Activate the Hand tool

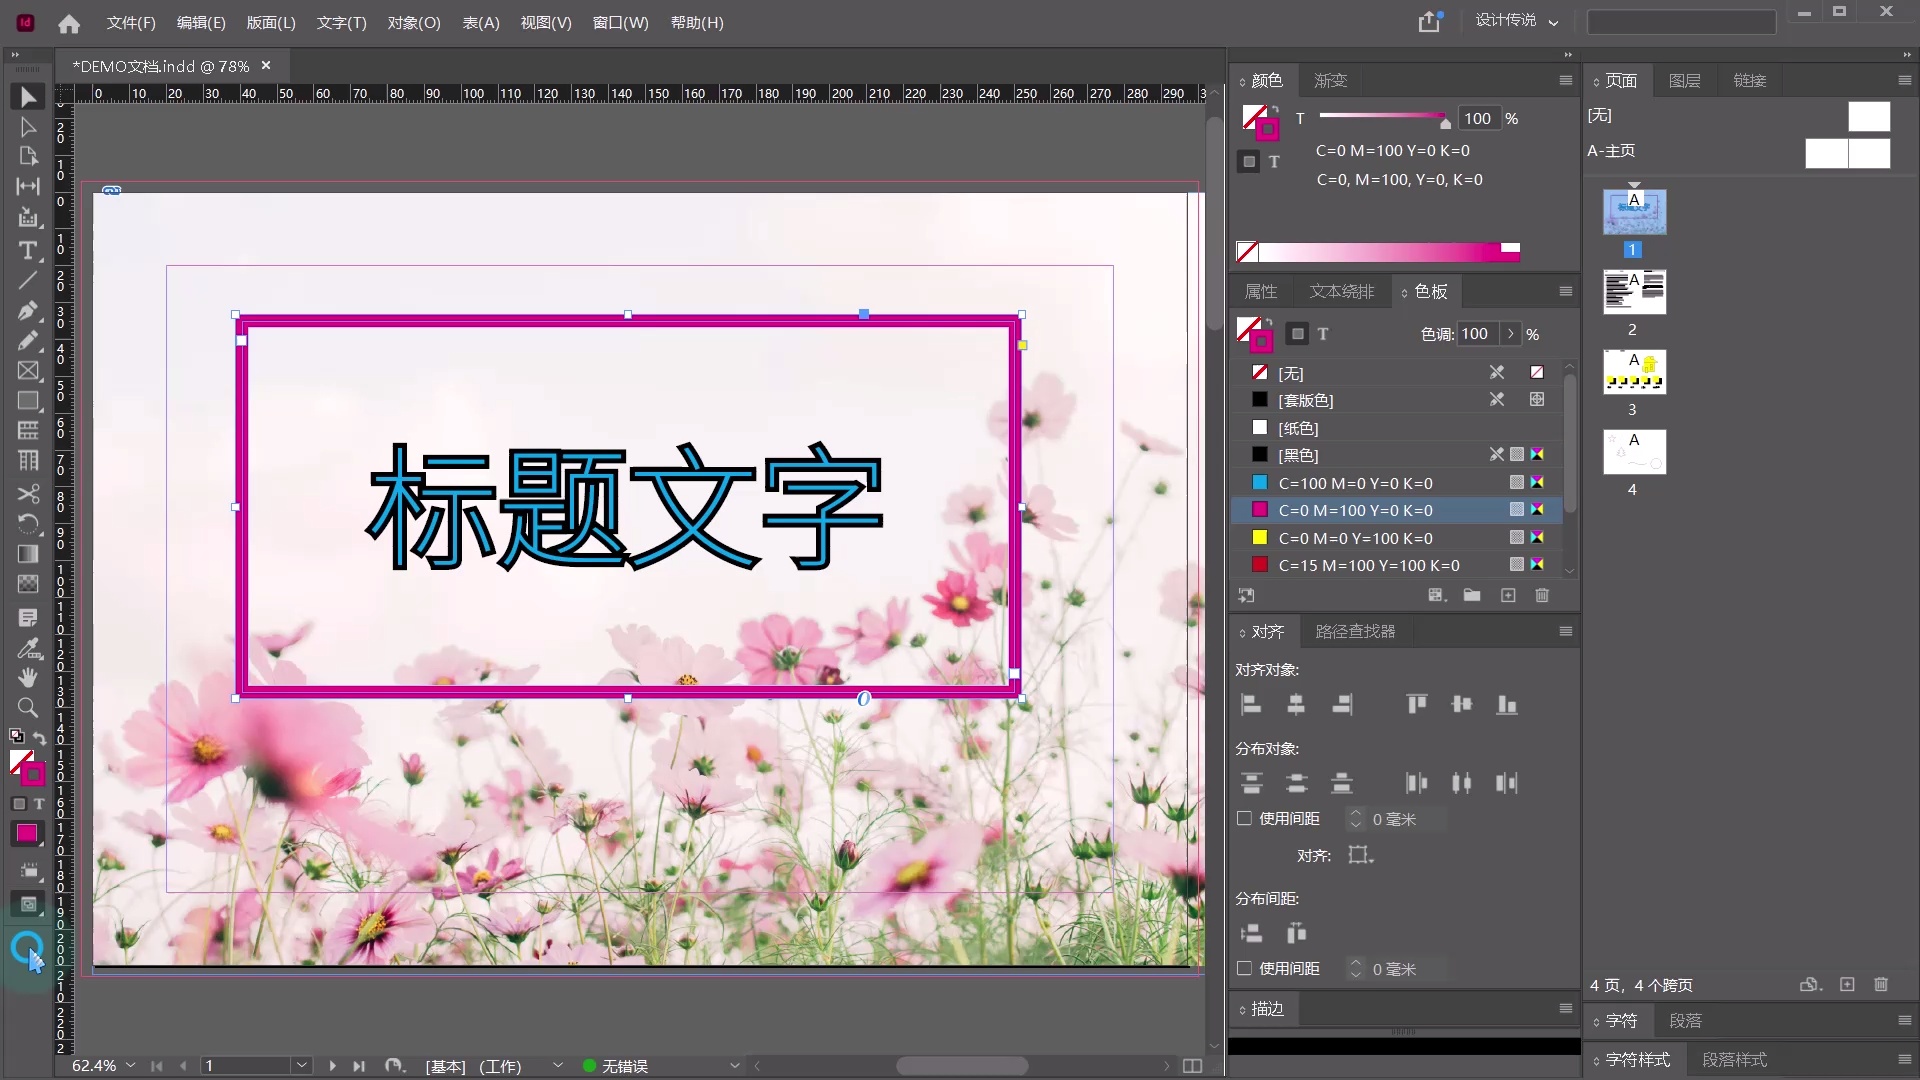point(29,678)
